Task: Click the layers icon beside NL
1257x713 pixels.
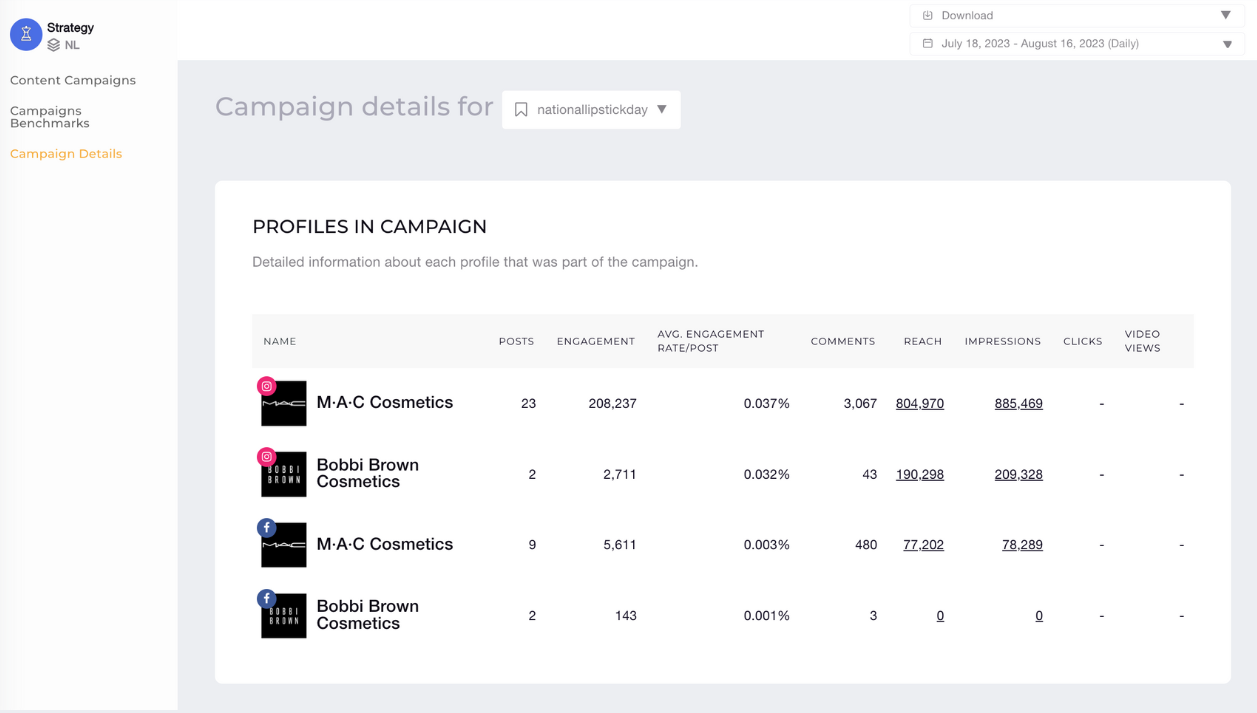Action: [54, 45]
